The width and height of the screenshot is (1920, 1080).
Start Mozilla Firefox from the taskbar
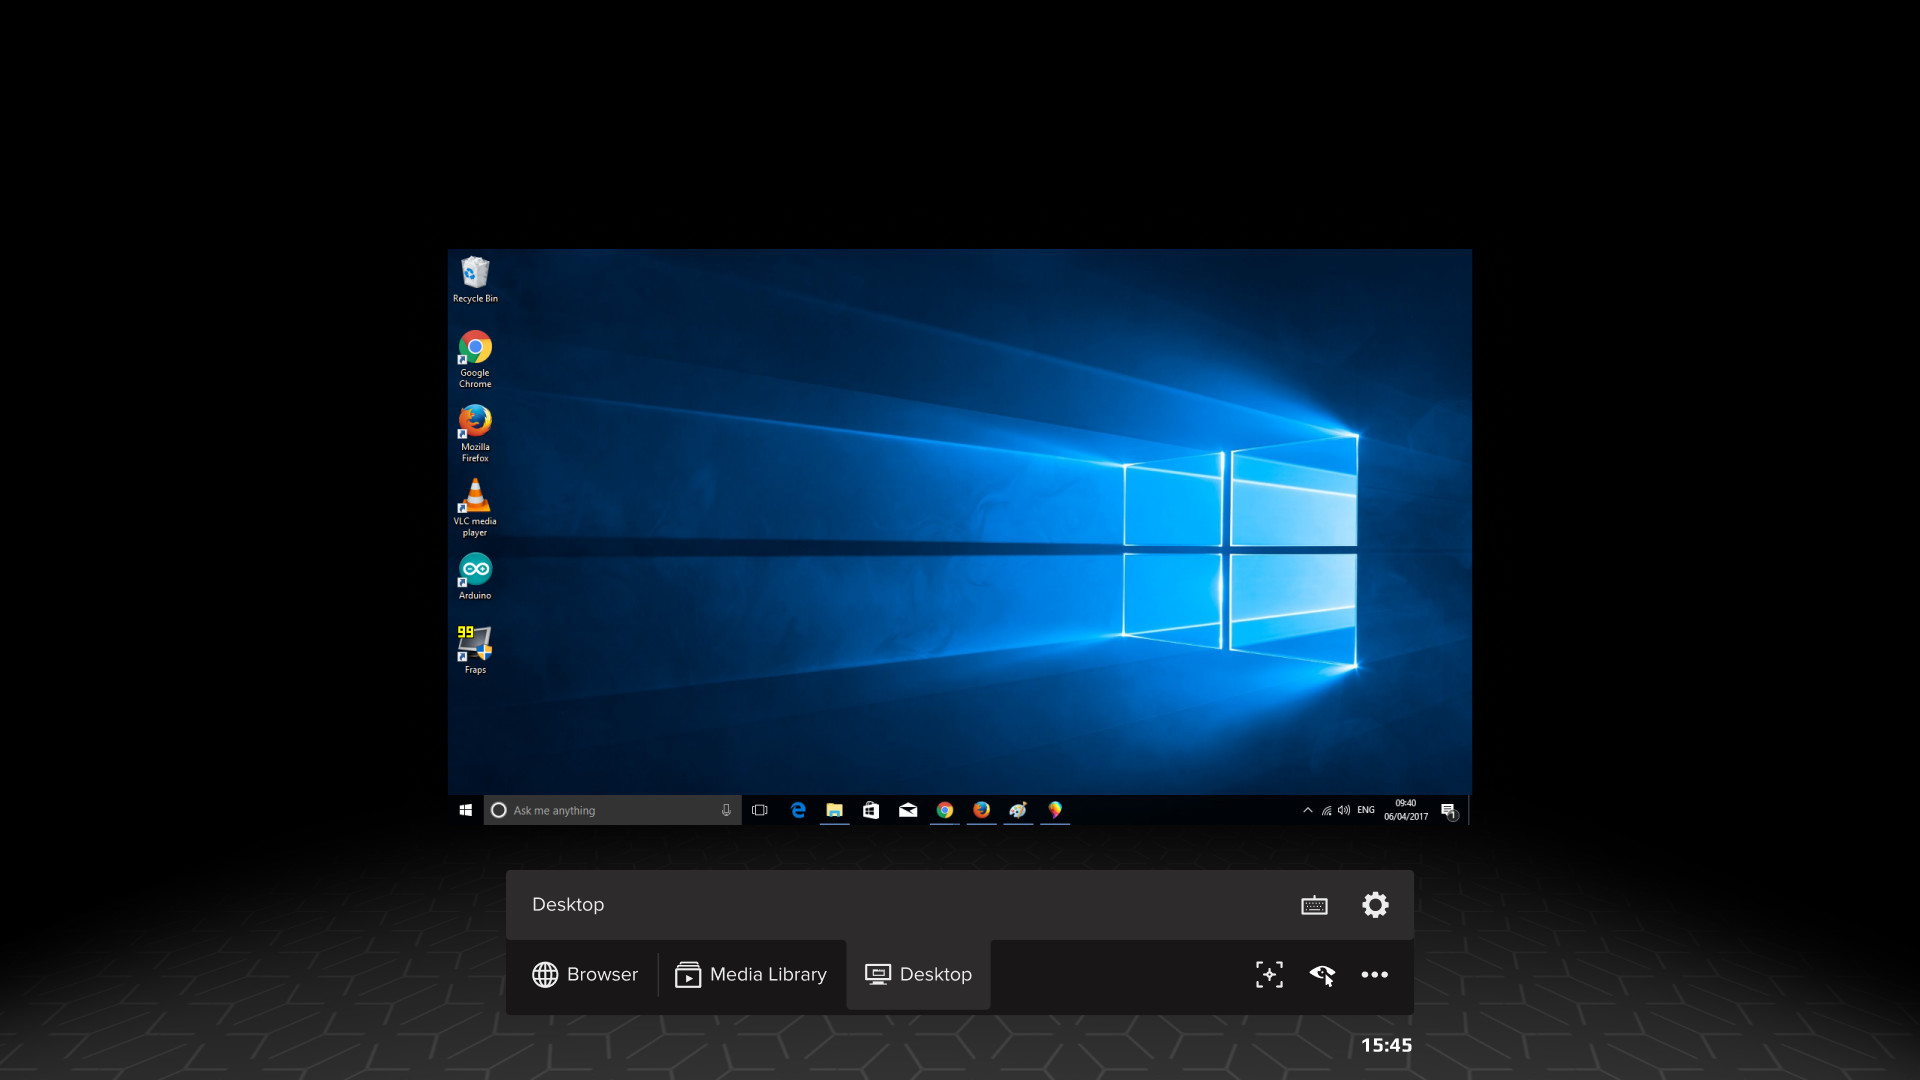[981, 811]
